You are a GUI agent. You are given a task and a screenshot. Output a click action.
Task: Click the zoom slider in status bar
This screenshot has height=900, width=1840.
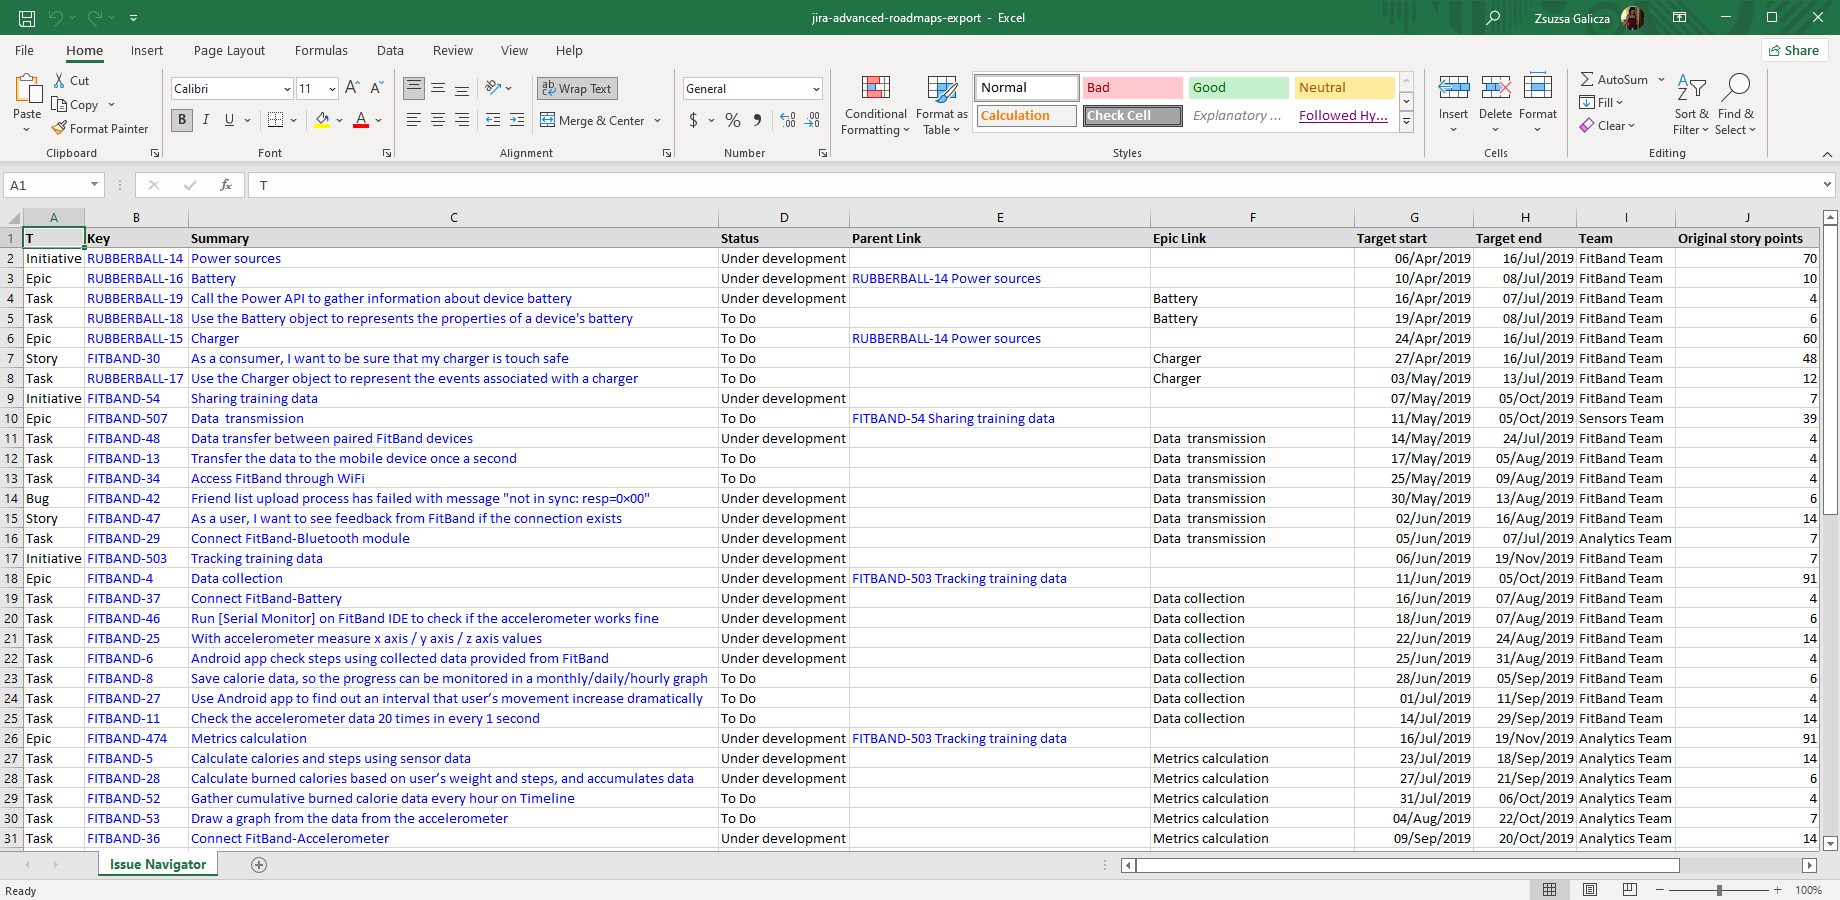1719,890
